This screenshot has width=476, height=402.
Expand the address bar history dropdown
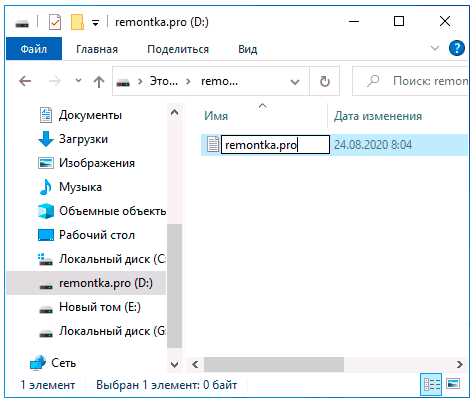click(x=295, y=82)
